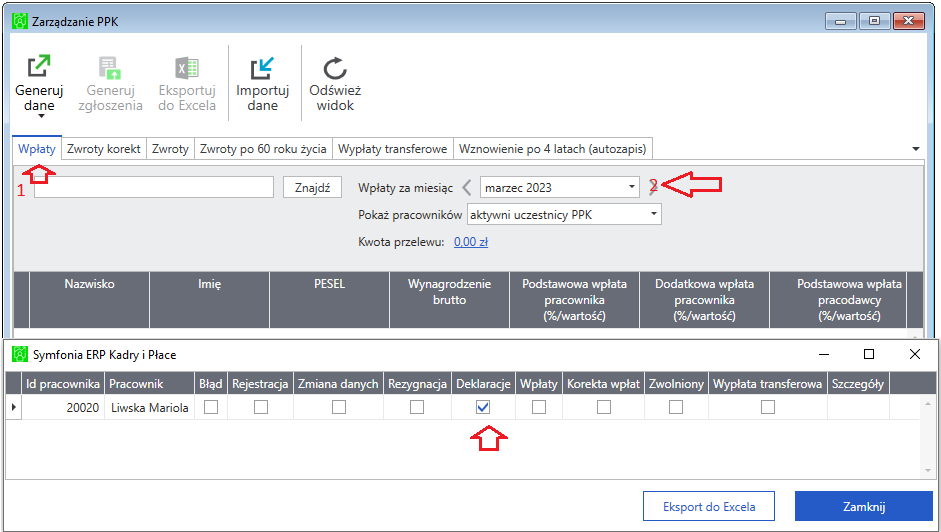The image size is (941, 532).
Task: Click the Podstawowa wpłata pracodawcy column header
Action: tap(838, 300)
